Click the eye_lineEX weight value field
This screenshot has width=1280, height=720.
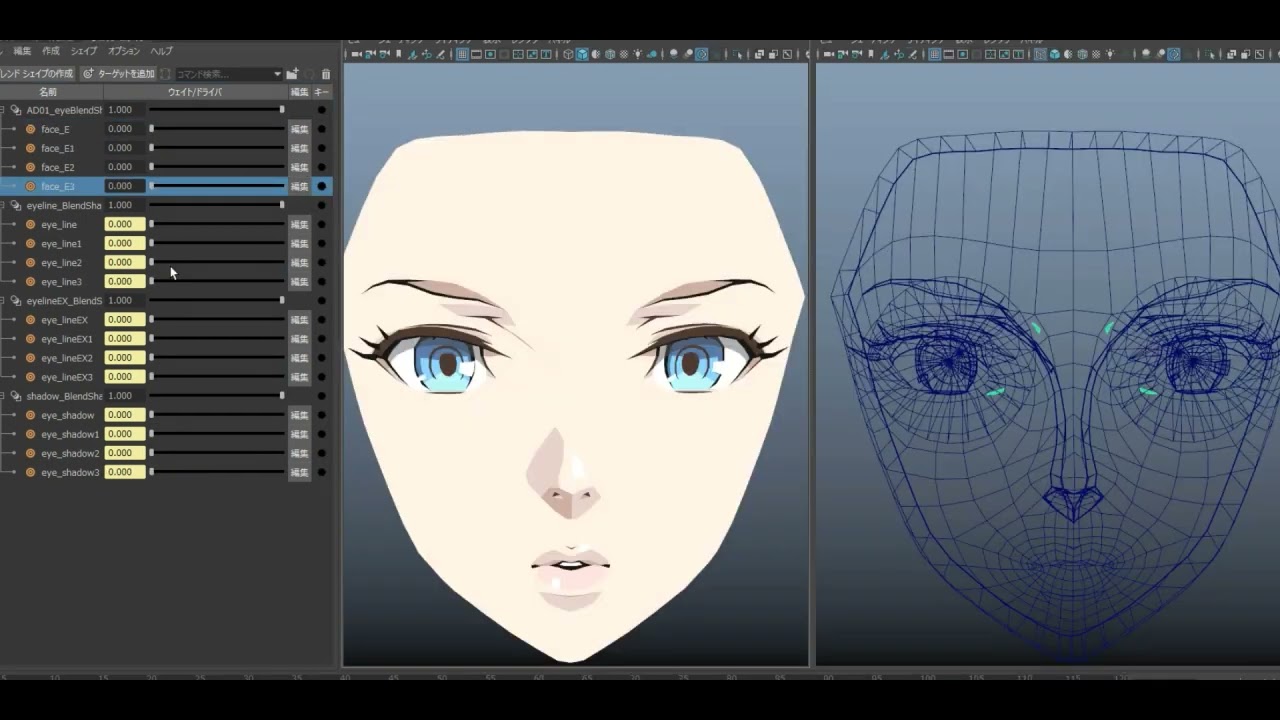tap(125, 320)
